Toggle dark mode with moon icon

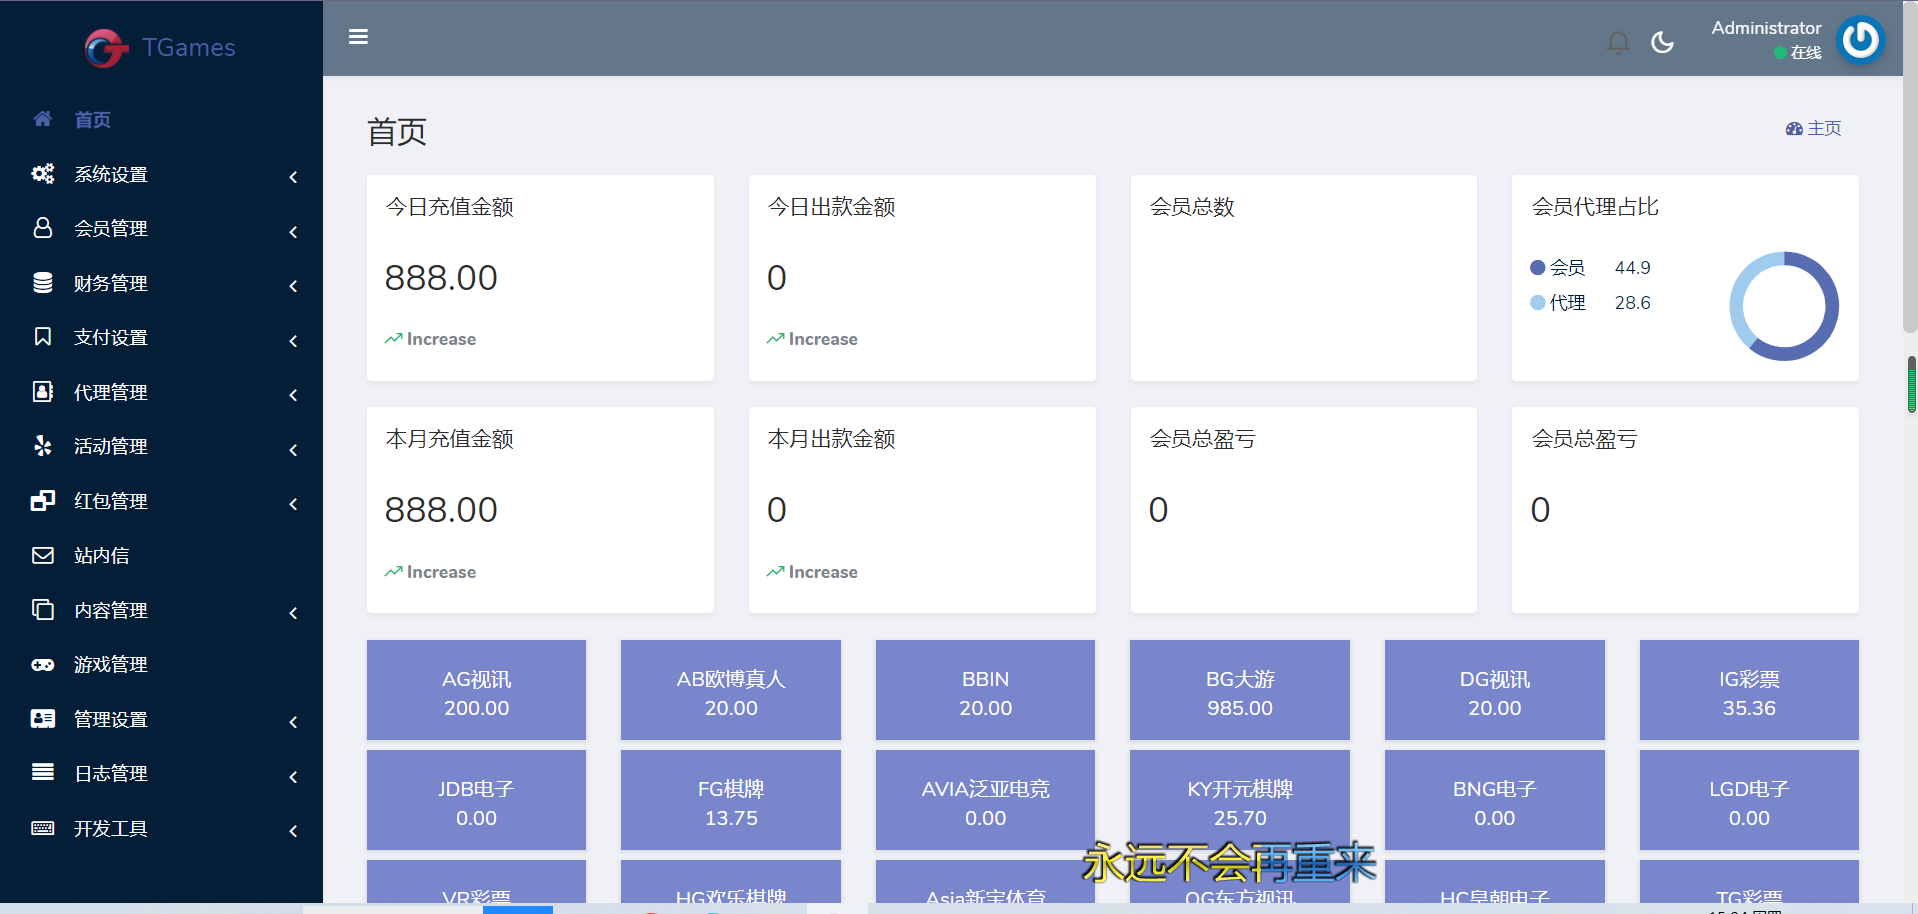tap(1662, 42)
